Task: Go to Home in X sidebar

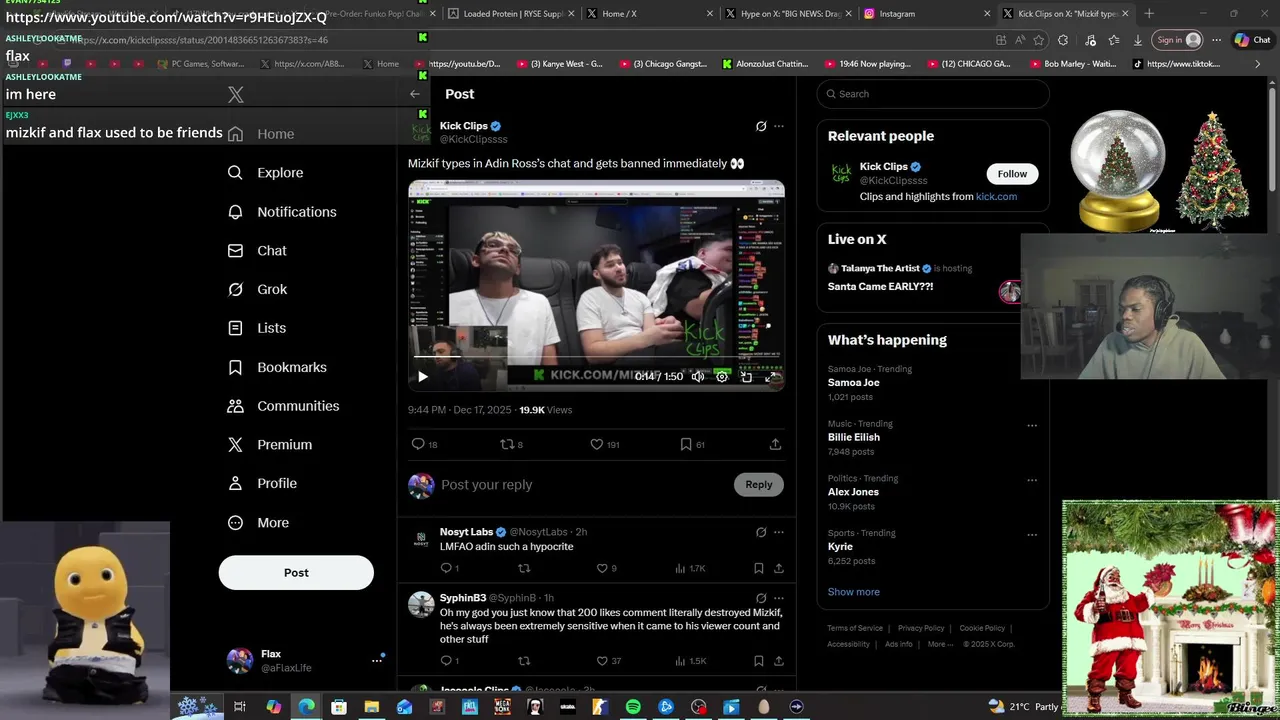Action: pyautogui.click(x=262, y=134)
